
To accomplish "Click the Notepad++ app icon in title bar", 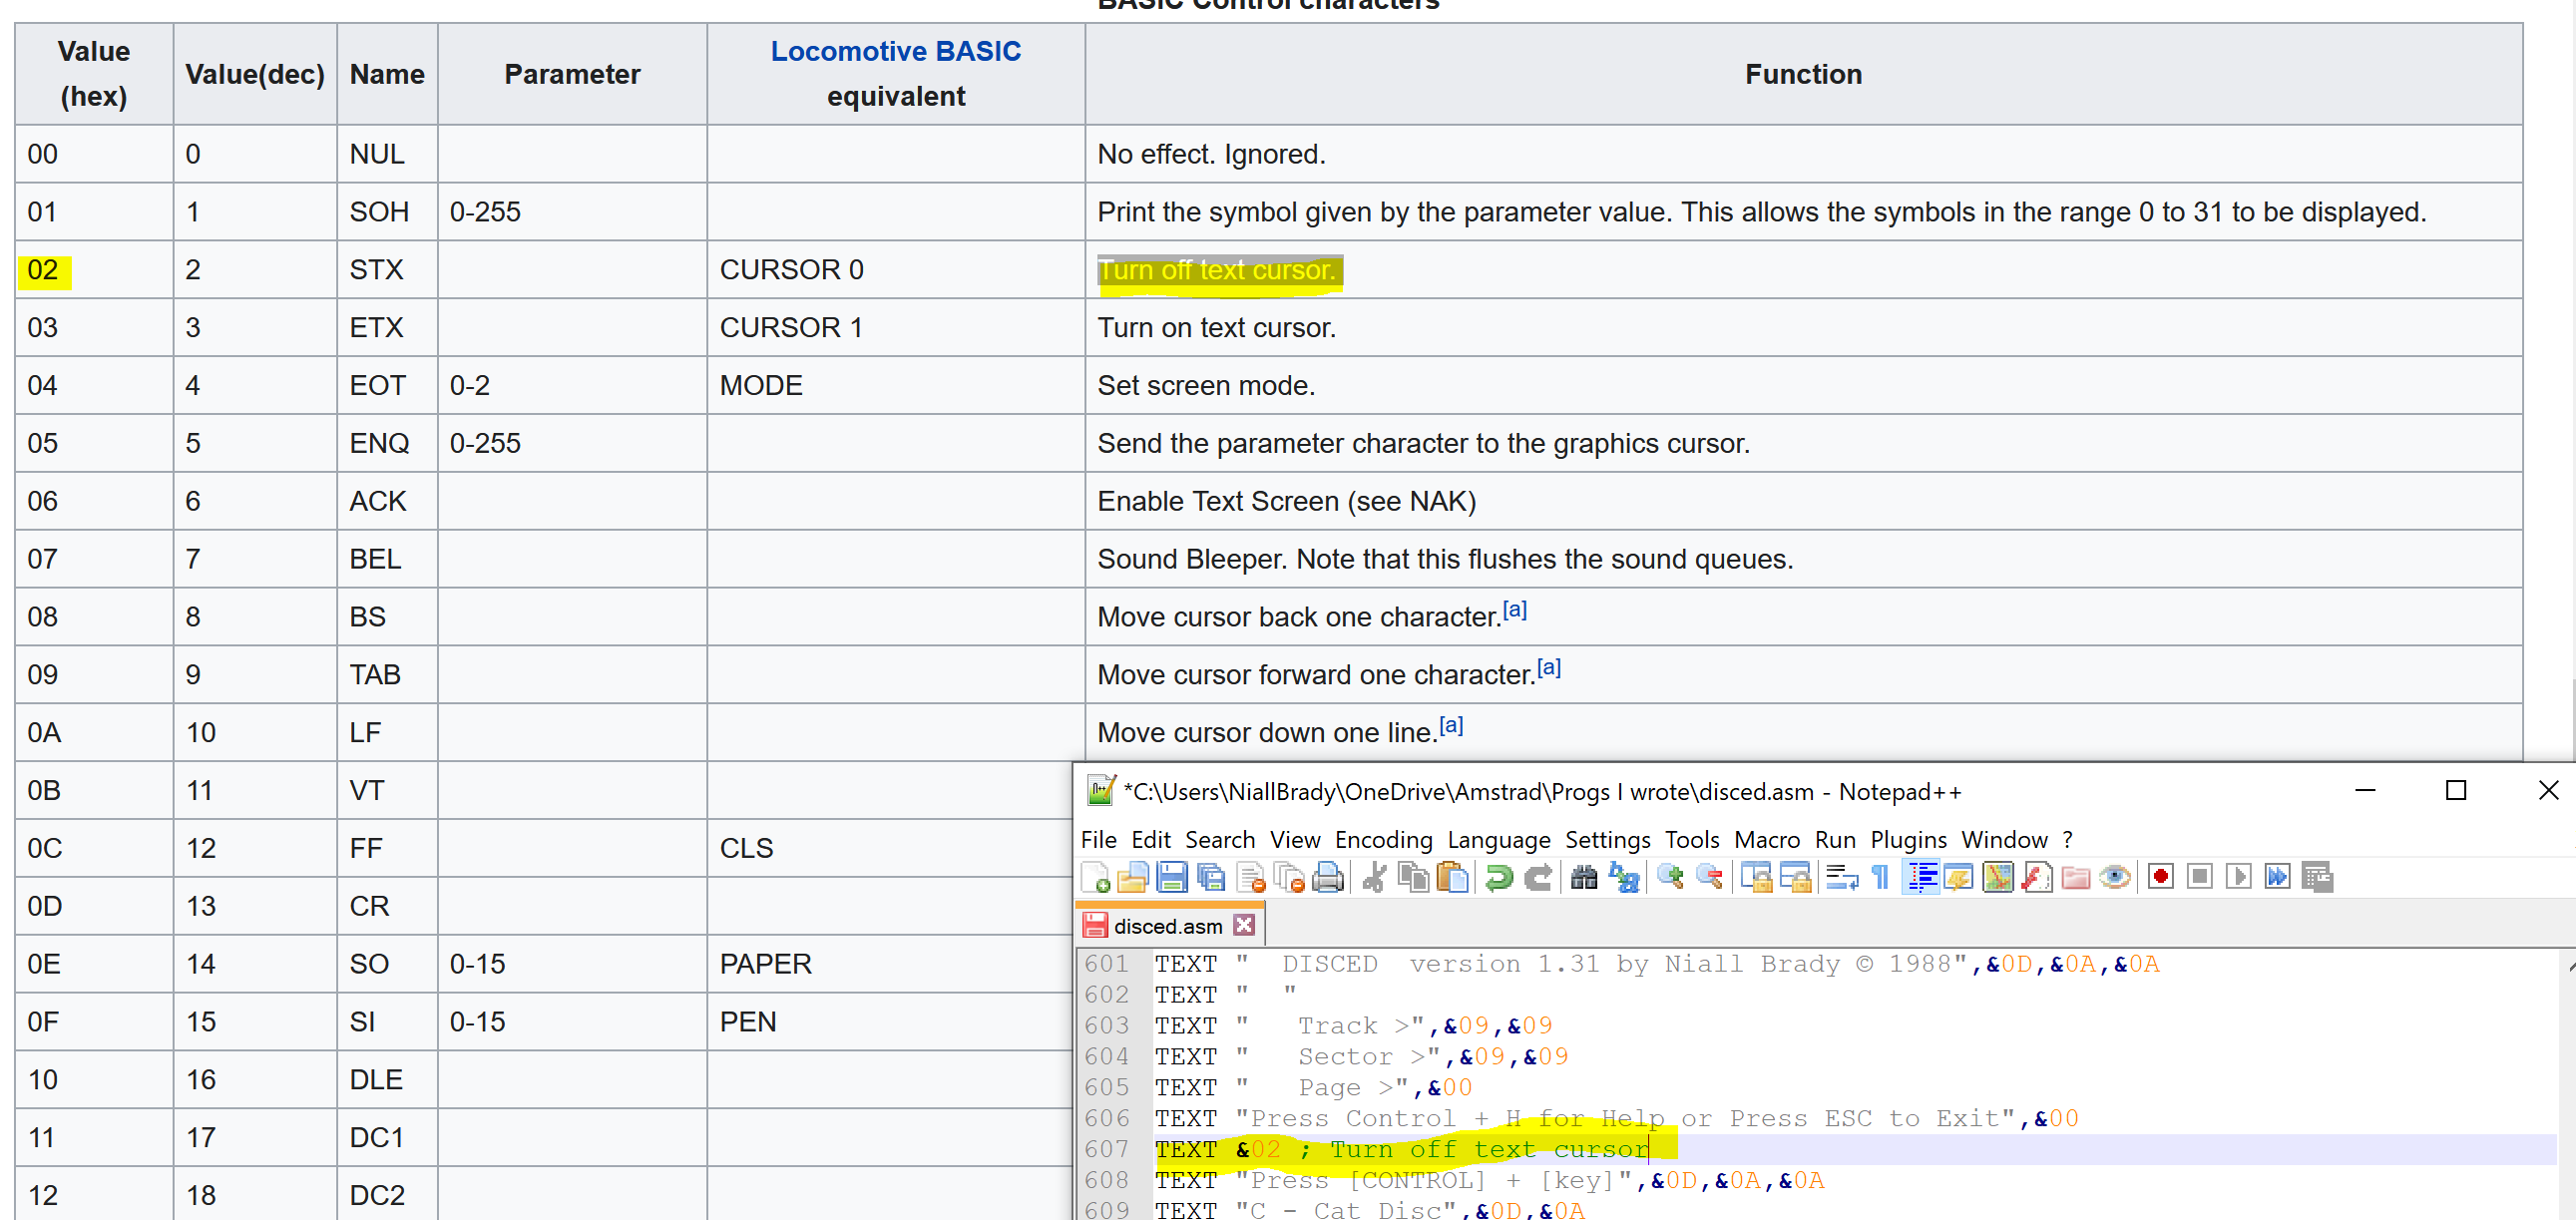I will (1101, 791).
